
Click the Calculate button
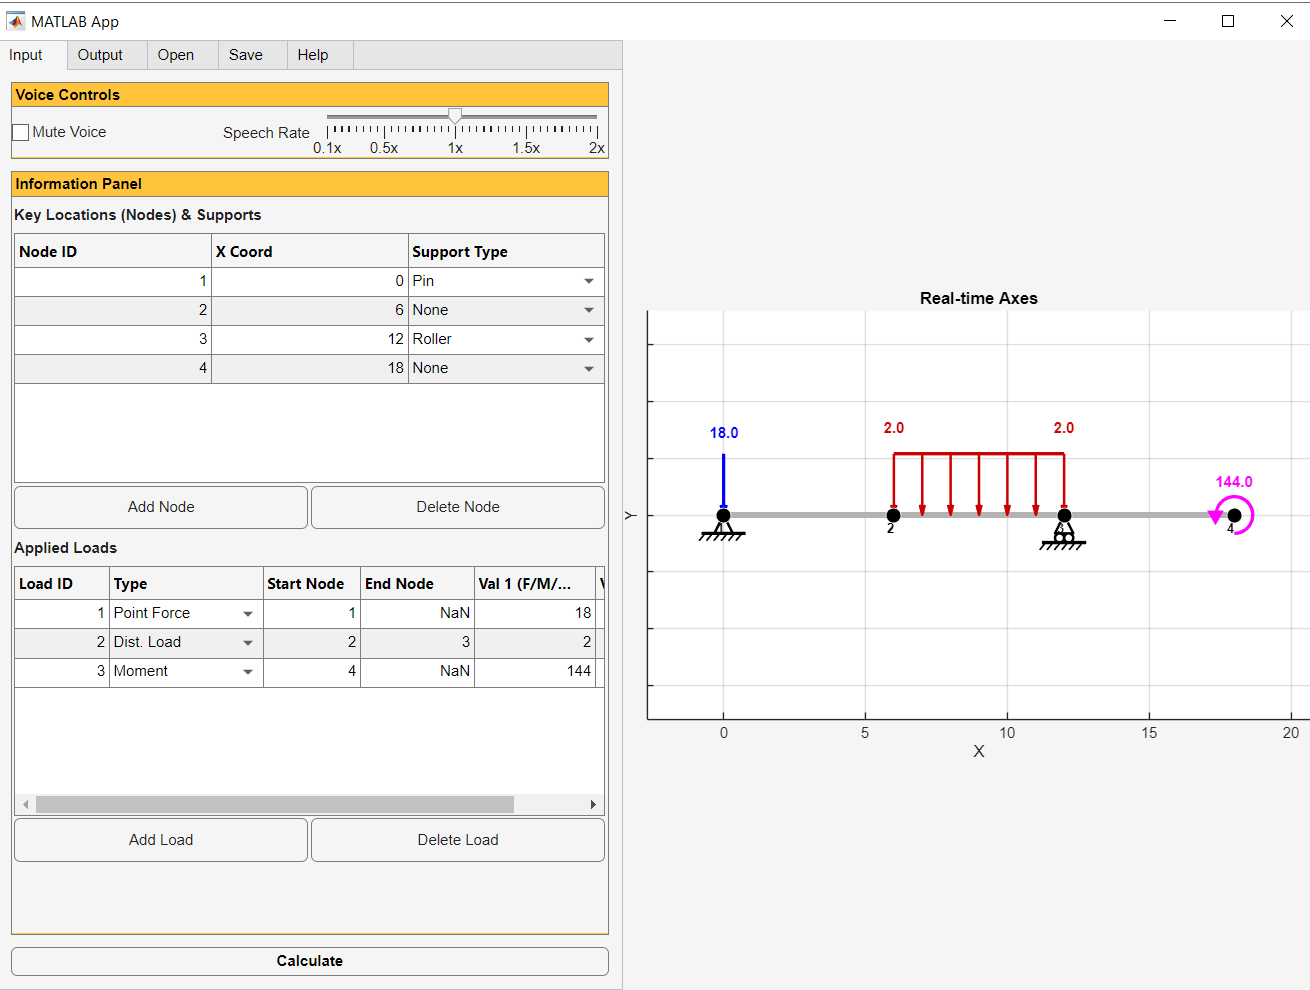pyautogui.click(x=310, y=961)
